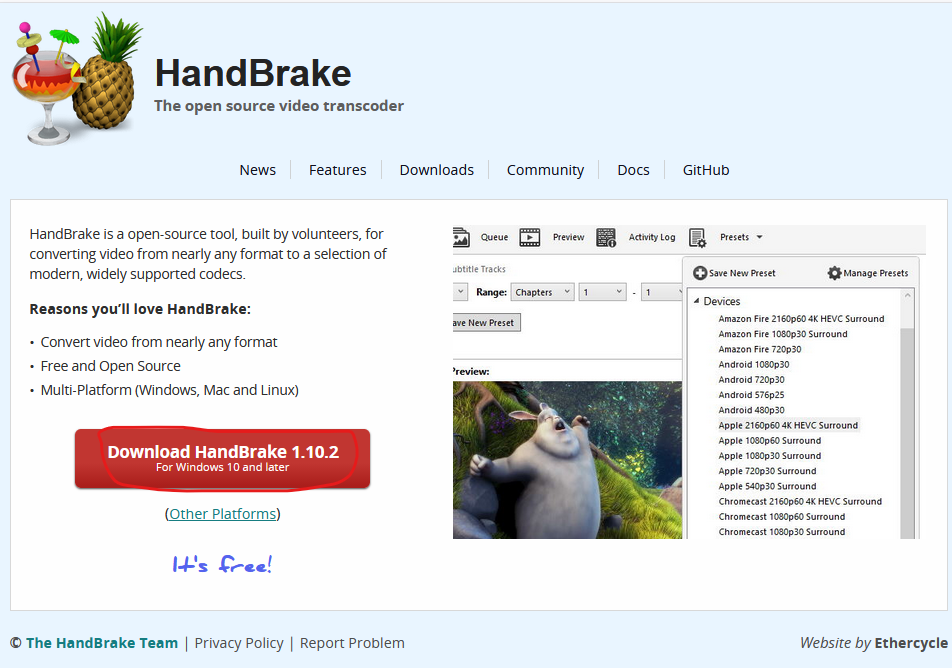
Task: Open the Privacy Policy link
Action: coord(239,643)
